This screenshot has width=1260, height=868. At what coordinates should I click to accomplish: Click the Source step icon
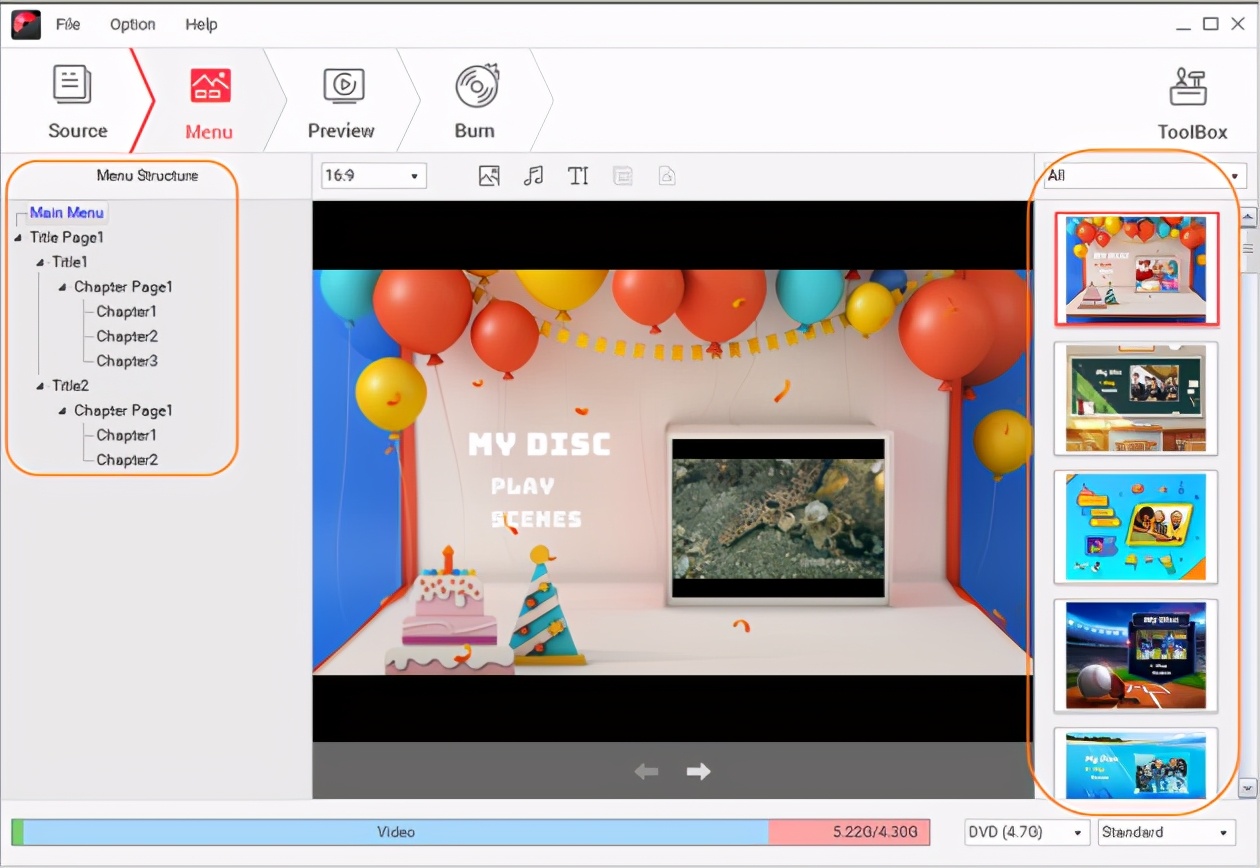76,99
